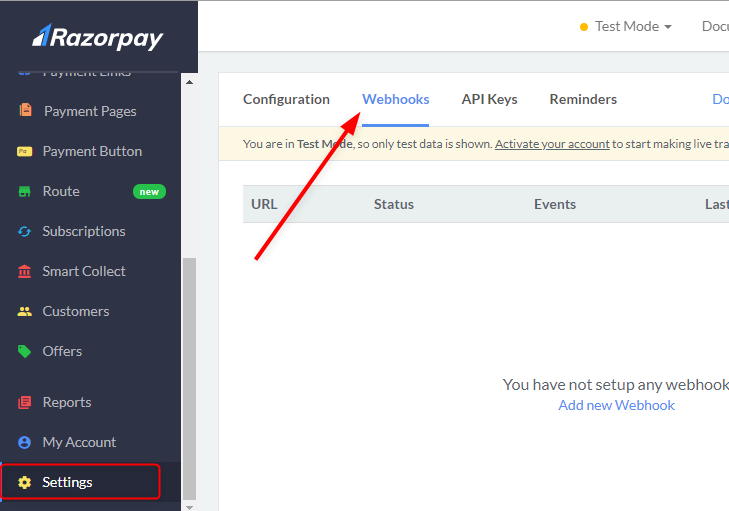Switch to the Reminders tab
This screenshot has height=511, width=729.
tap(583, 99)
